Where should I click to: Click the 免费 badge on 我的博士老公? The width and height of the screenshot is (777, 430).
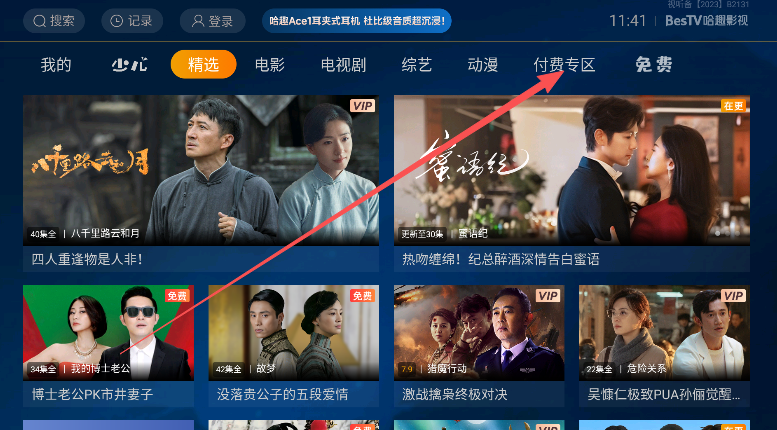tap(177, 296)
